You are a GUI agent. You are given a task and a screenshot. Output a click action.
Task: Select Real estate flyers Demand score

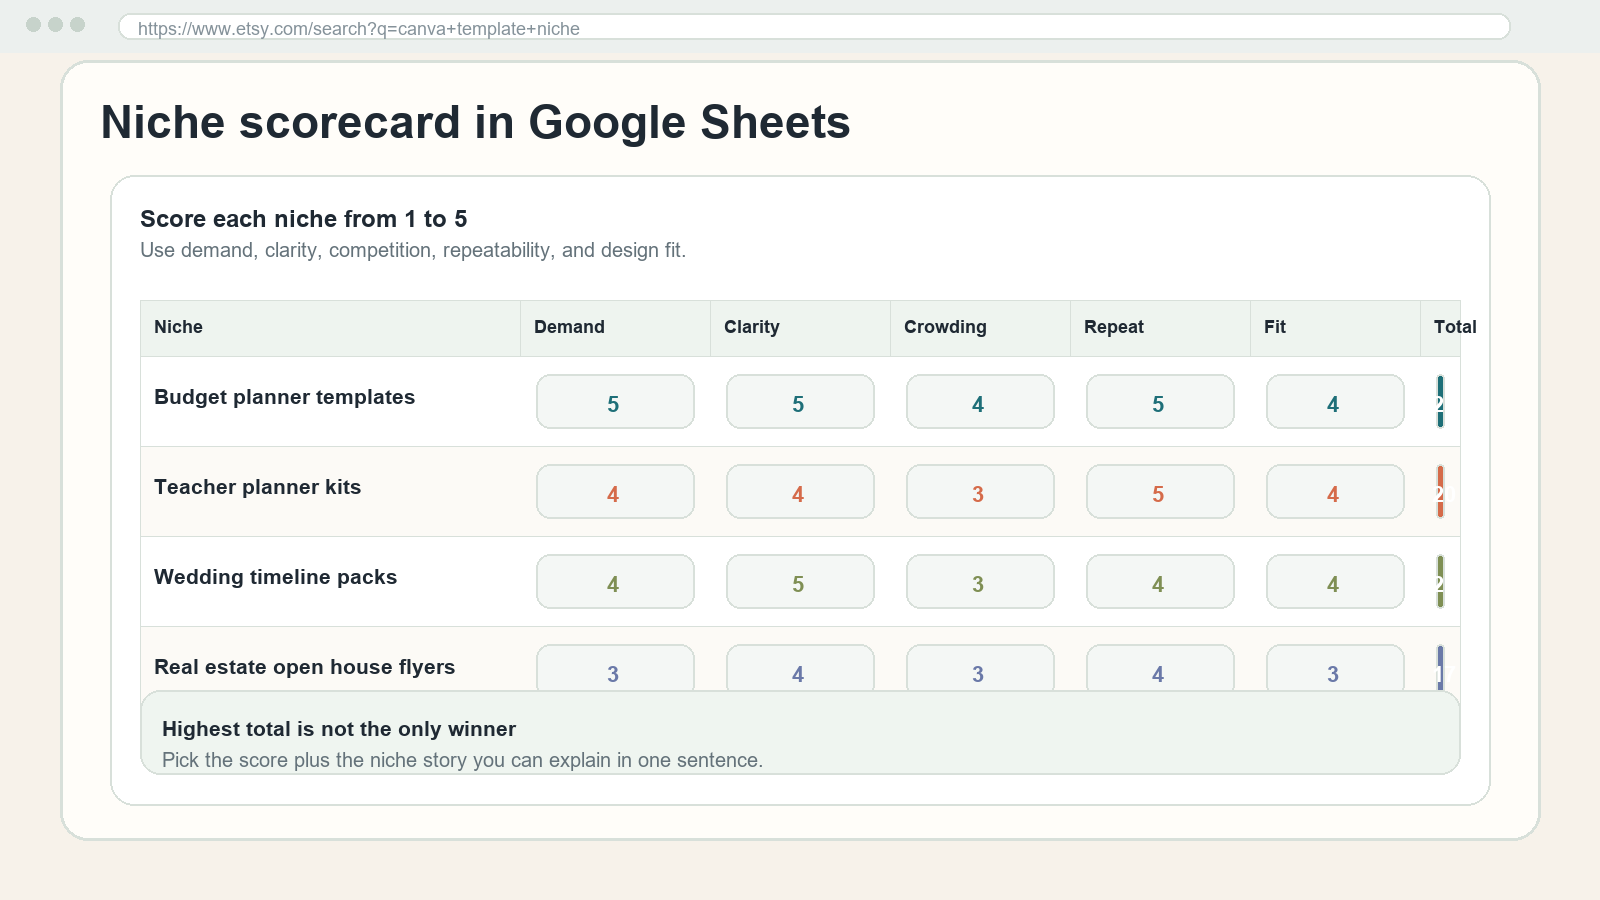click(615, 668)
